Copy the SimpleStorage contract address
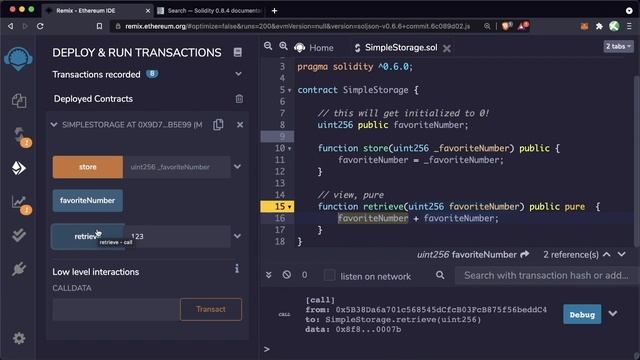The height and width of the screenshot is (360, 640). tap(218, 124)
